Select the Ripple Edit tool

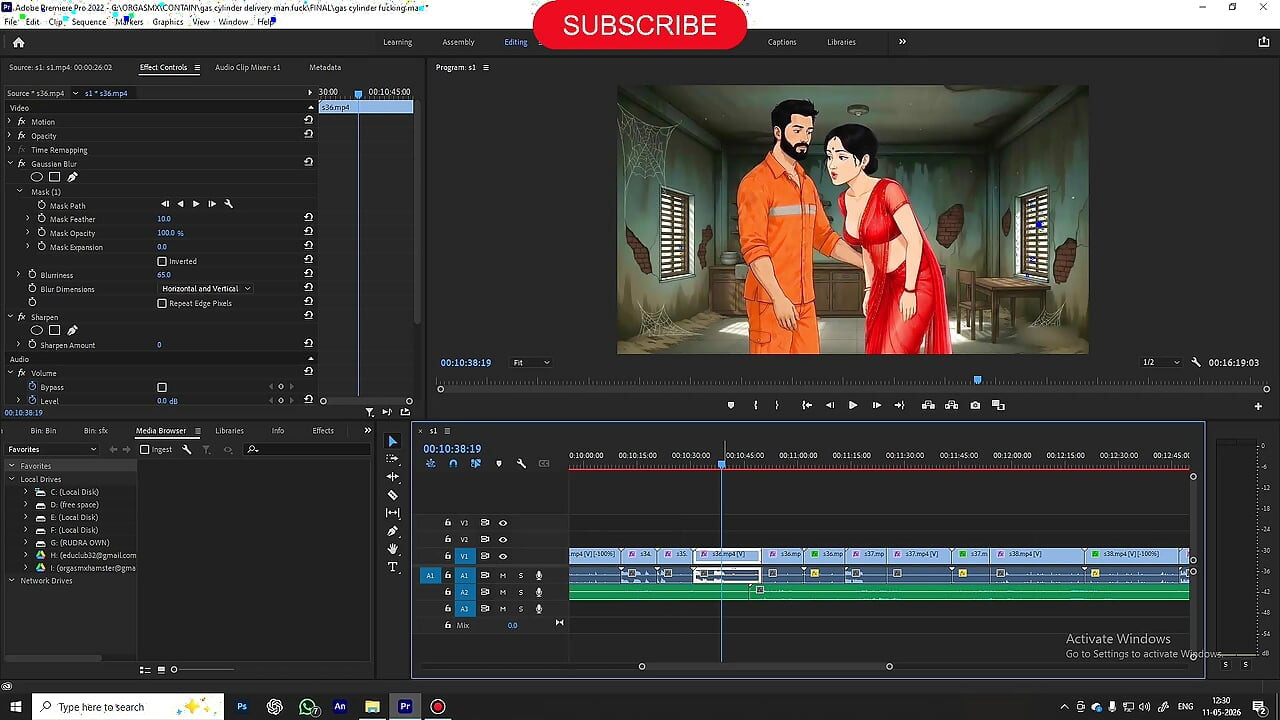(392, 477)
